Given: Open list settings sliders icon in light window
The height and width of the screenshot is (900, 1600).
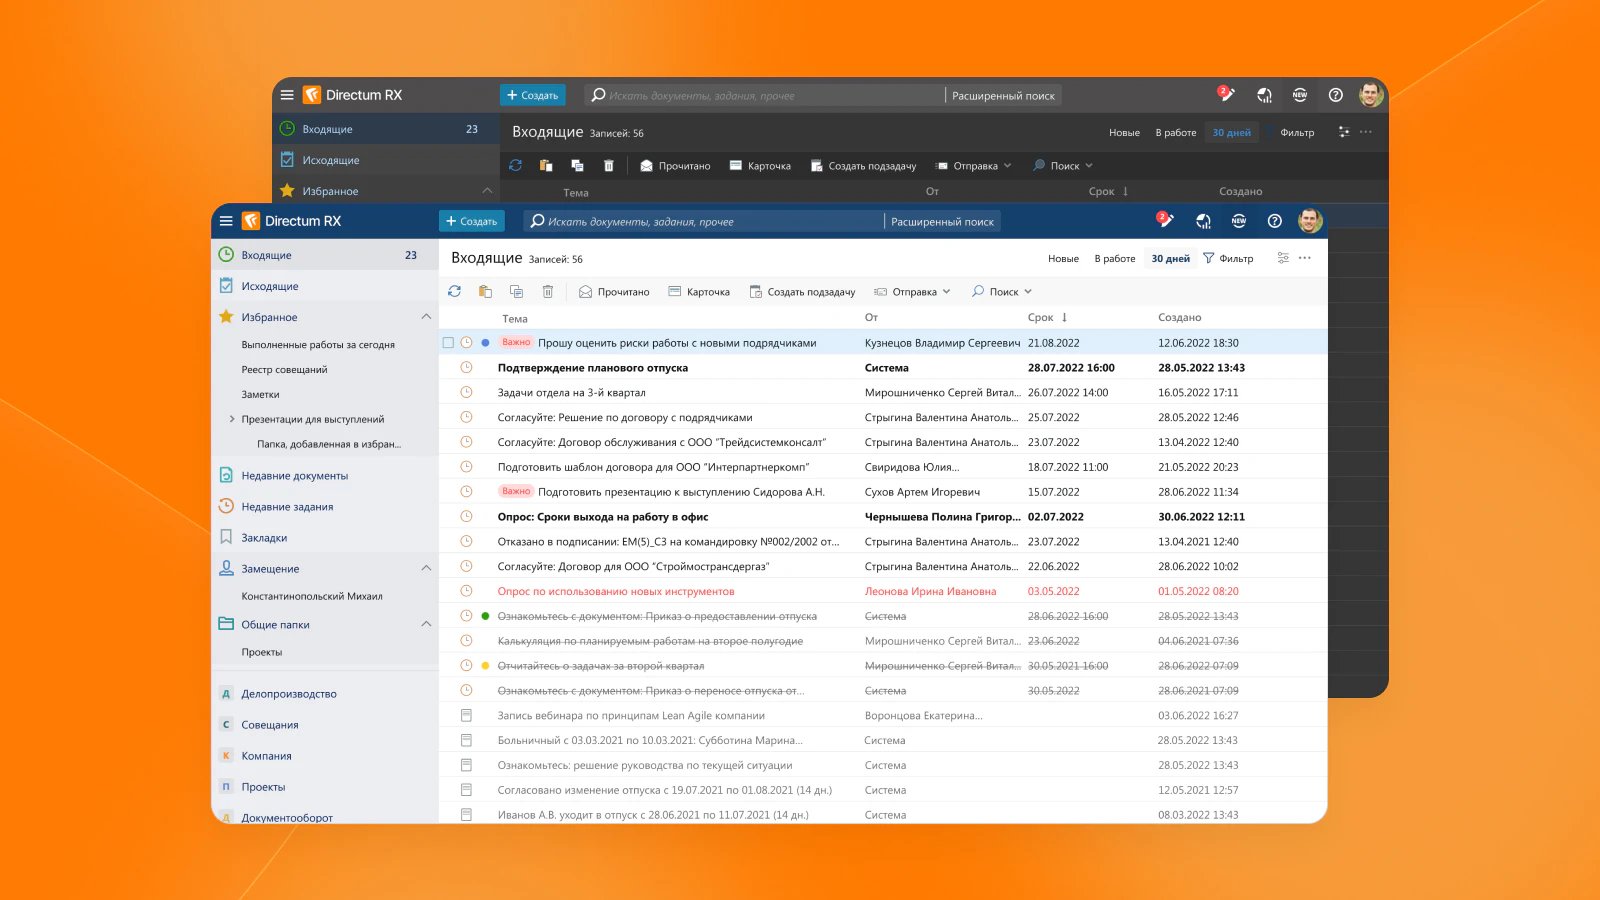Looking at the screenshot, I should (x=1283, y=258).
